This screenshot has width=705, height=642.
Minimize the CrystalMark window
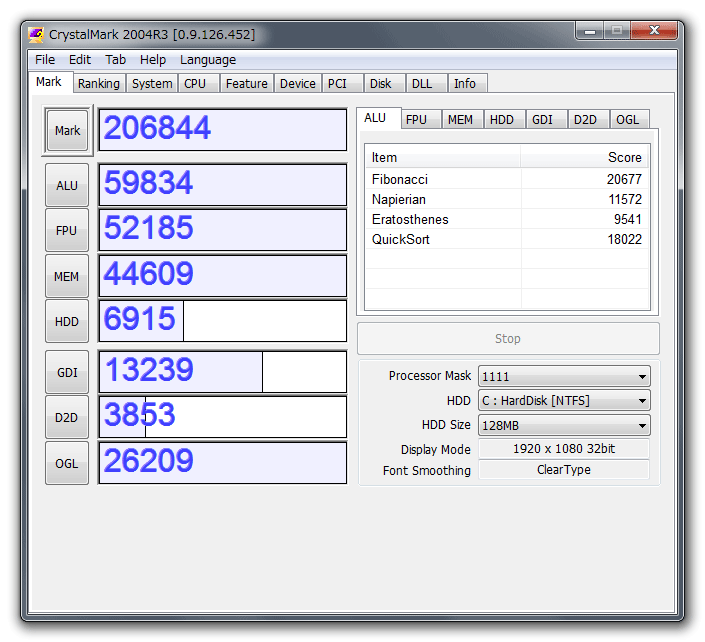click(x=590, y=31)
